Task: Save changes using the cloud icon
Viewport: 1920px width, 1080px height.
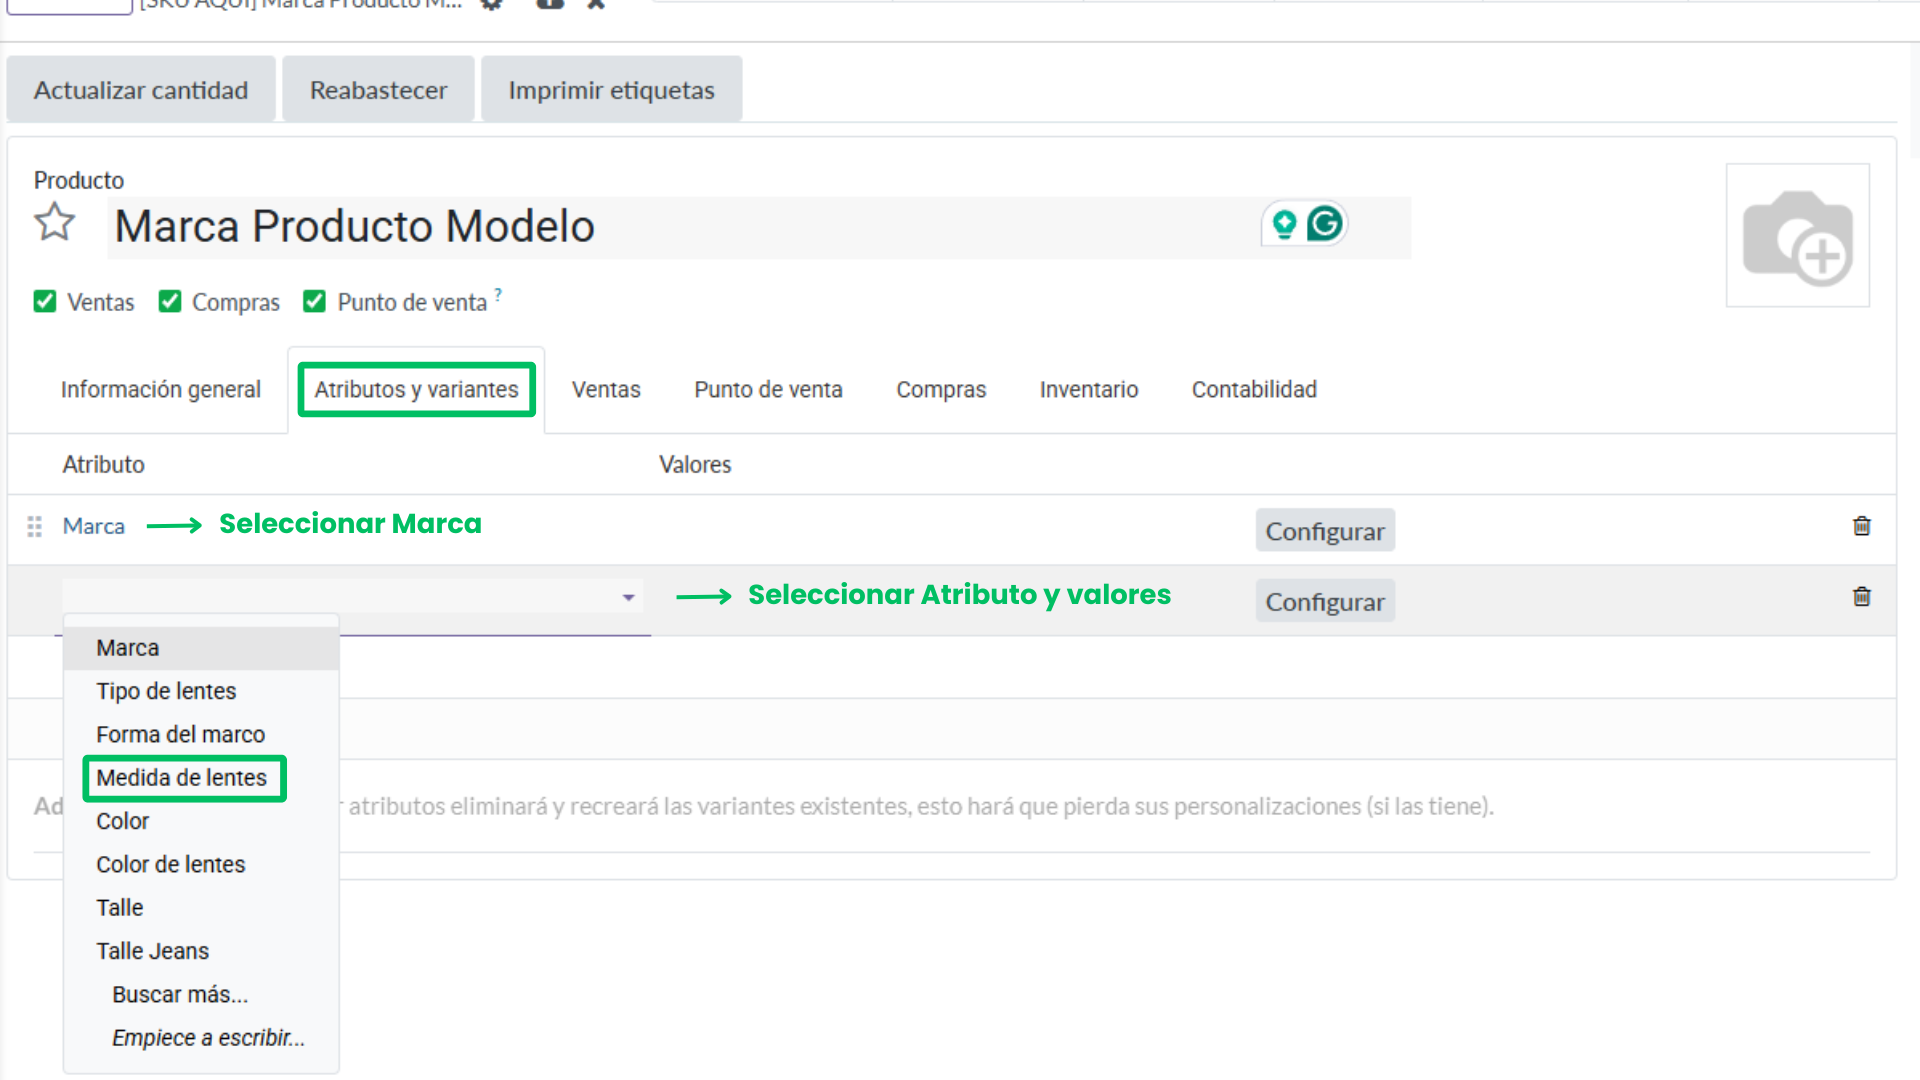Action: click(x=548, y=5)
